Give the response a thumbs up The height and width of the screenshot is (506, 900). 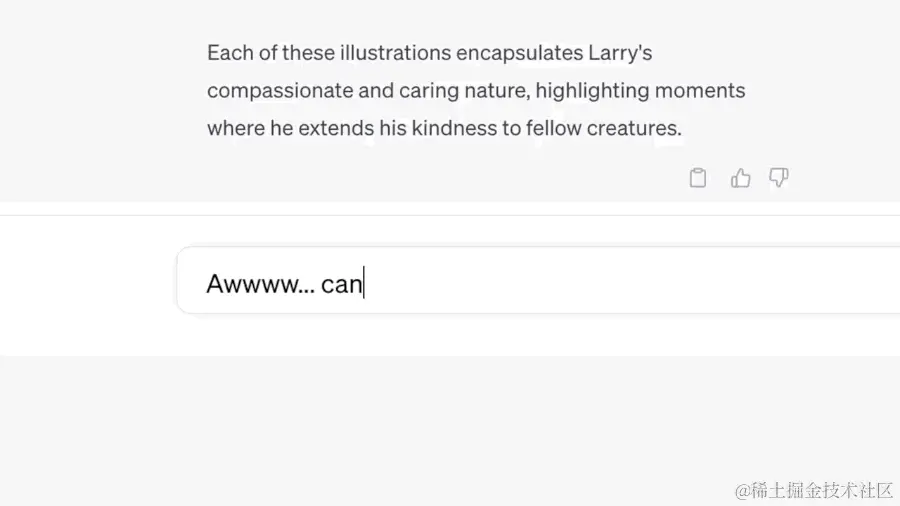[x=740, y=178]
